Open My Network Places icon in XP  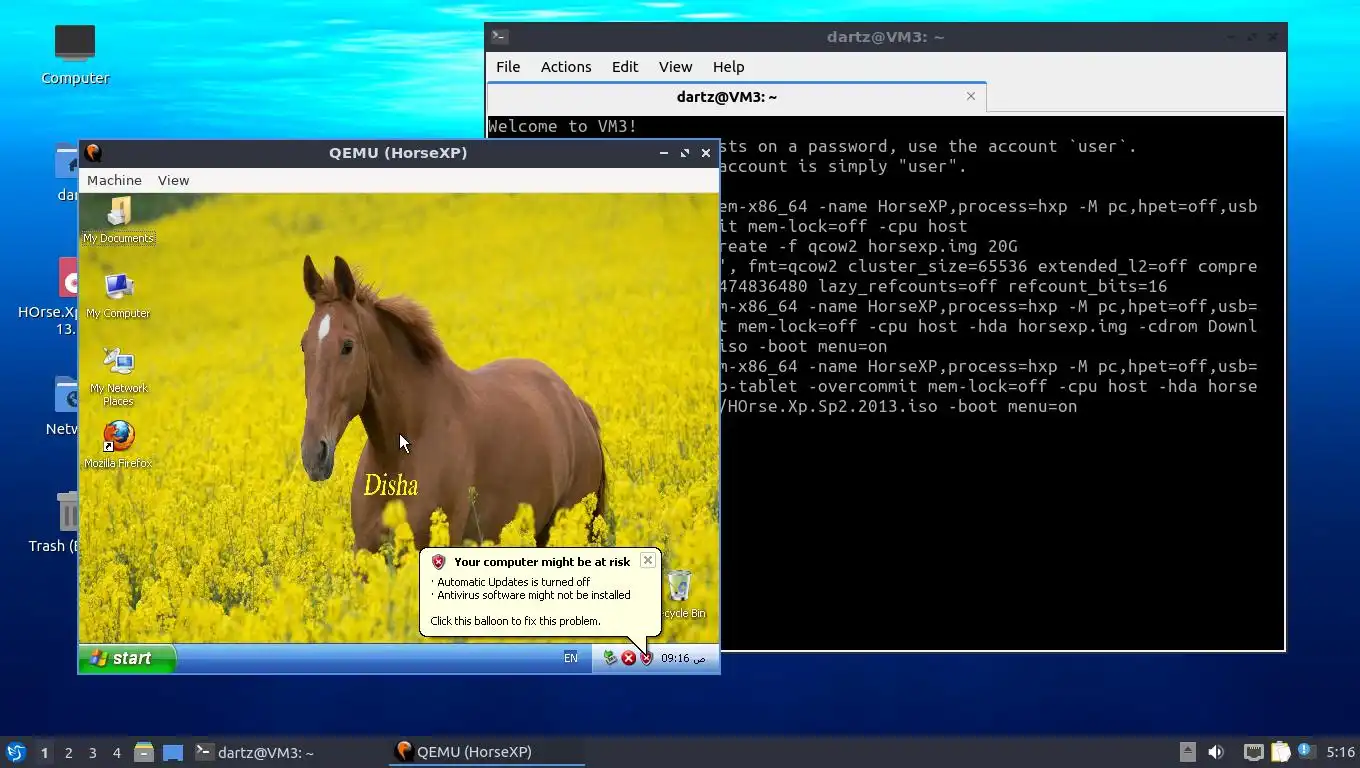pyautogui.click(x=118, y=377)
